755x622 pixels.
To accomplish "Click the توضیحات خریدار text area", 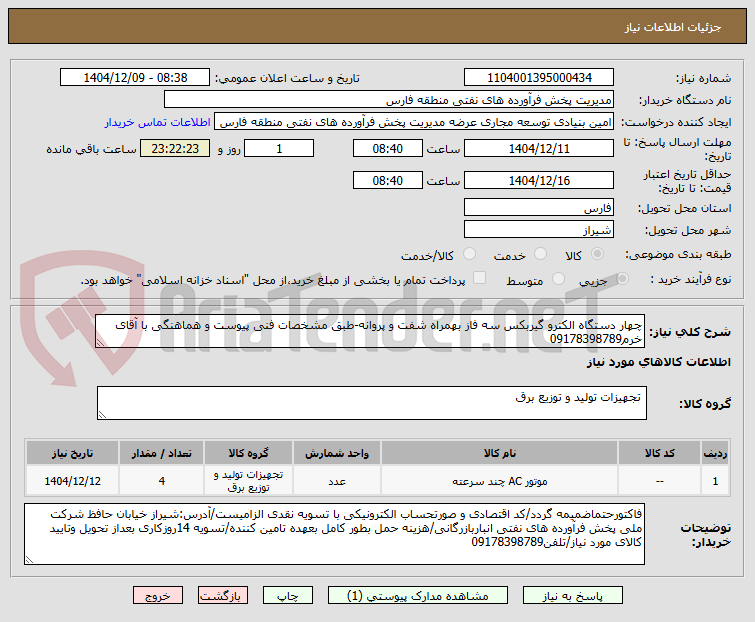I will click(x=334, y=534).
